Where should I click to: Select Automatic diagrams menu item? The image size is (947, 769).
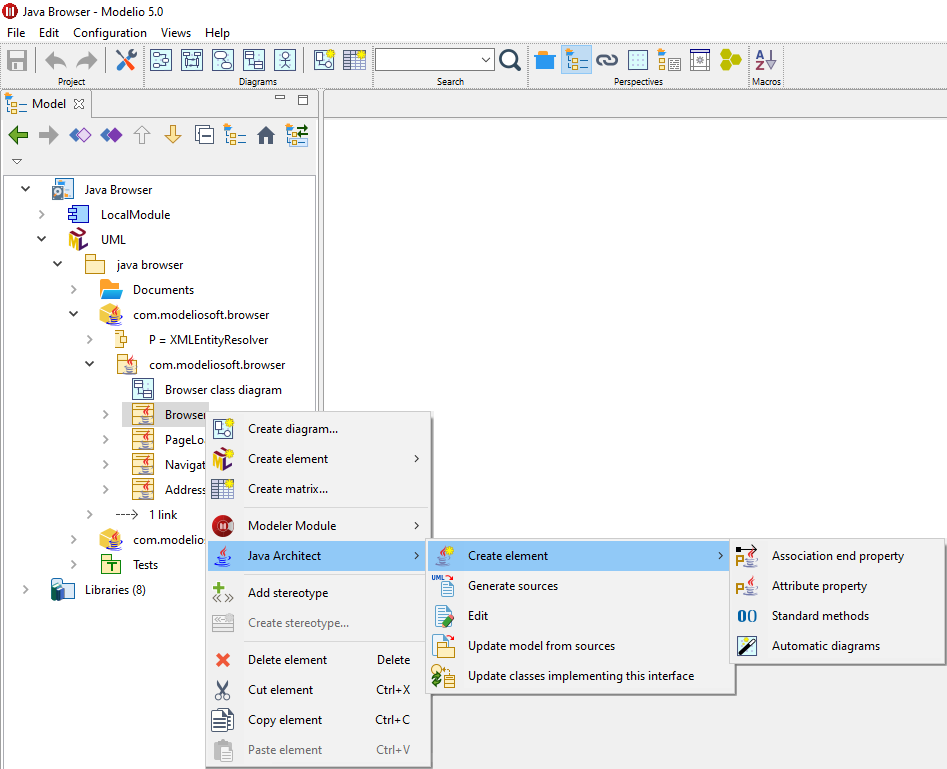pyautogui.click(x=837, y=646)
